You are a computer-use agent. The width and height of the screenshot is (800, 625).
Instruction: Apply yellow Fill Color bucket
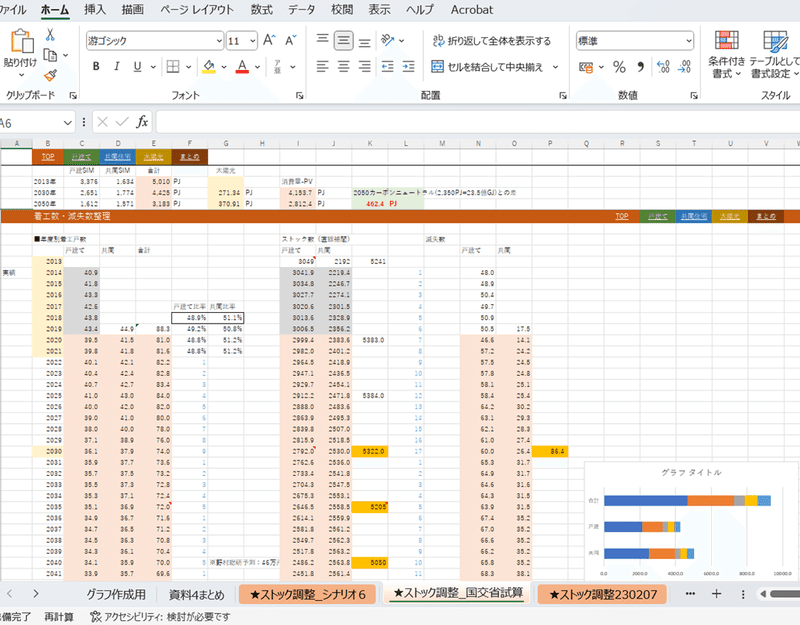click(x=209, y=66)
